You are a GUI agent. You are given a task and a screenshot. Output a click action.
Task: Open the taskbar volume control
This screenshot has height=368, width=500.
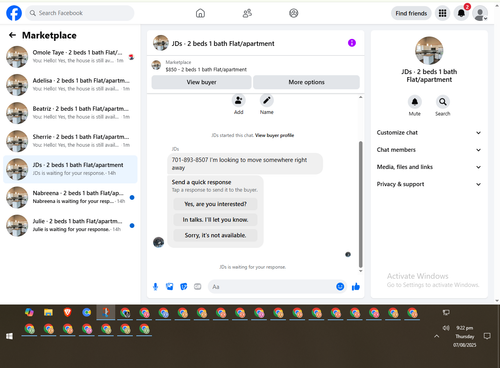(x=446, y=328)
